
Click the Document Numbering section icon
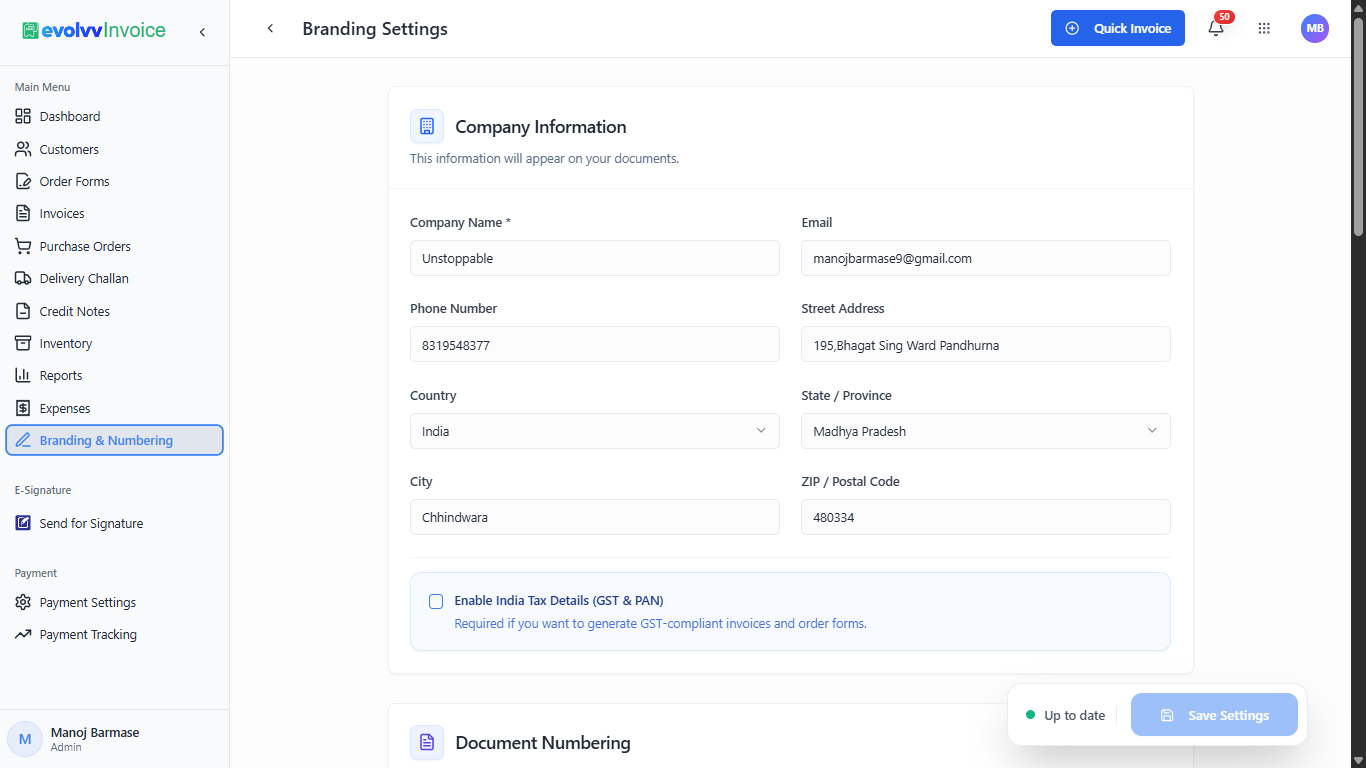pyautogui.click(x=427, y=742)
